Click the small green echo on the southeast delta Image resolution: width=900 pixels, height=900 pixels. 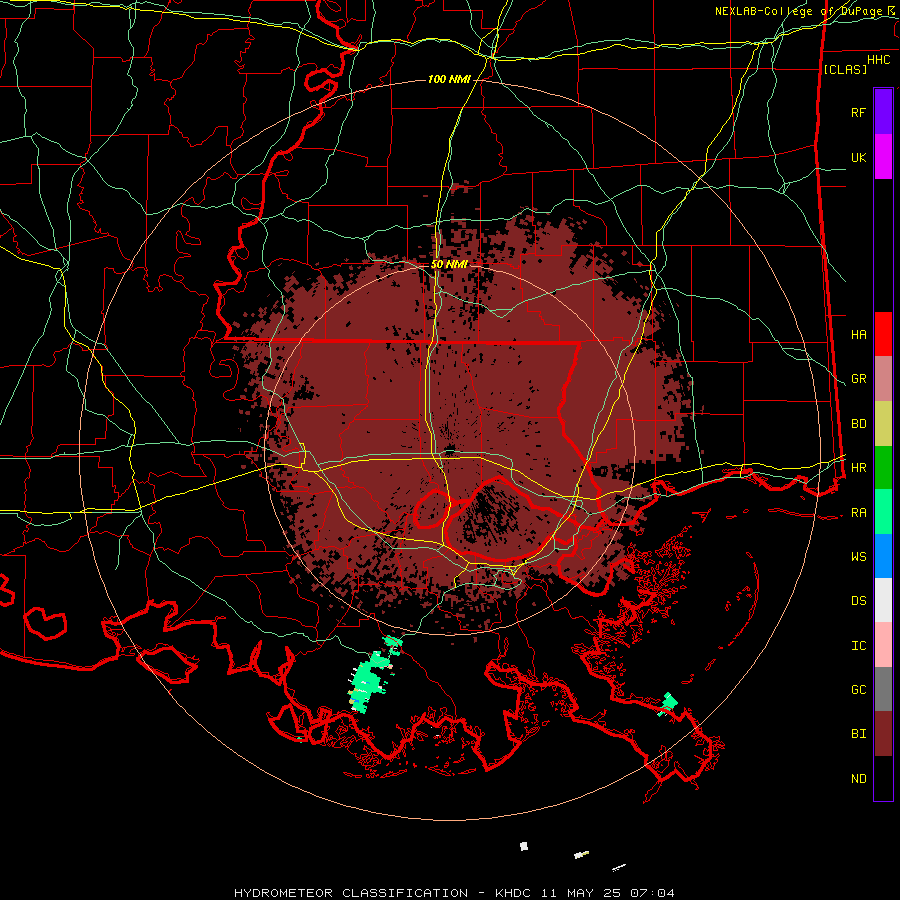[667, 704]
